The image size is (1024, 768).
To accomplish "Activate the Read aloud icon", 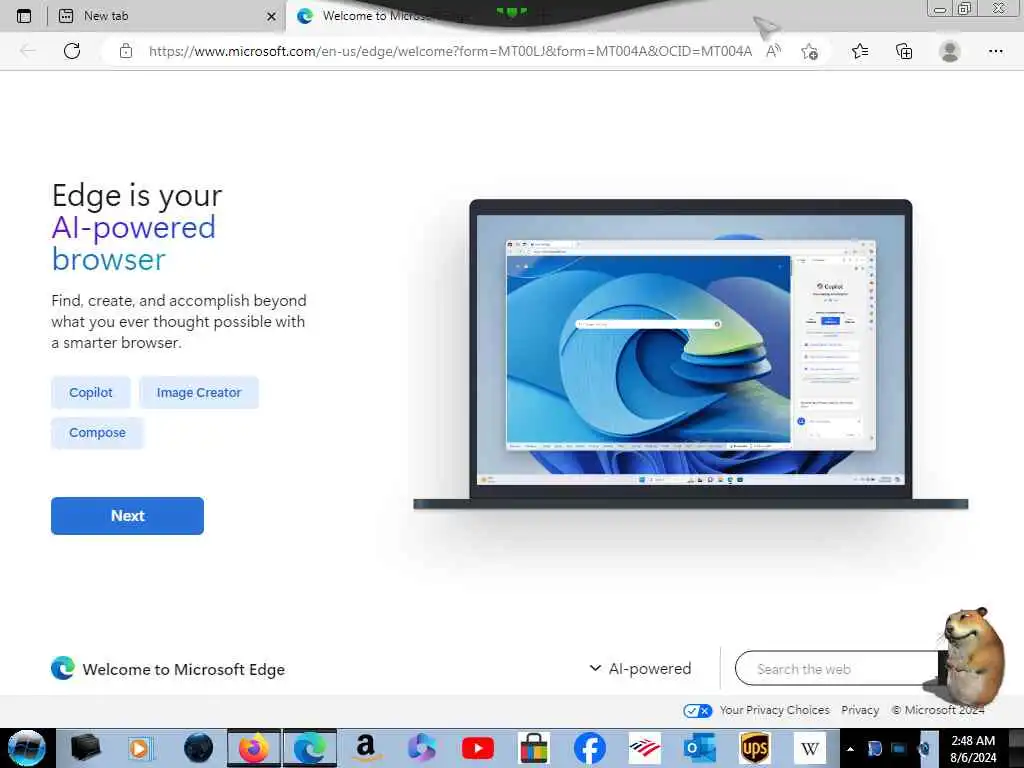I will [773, 51].
